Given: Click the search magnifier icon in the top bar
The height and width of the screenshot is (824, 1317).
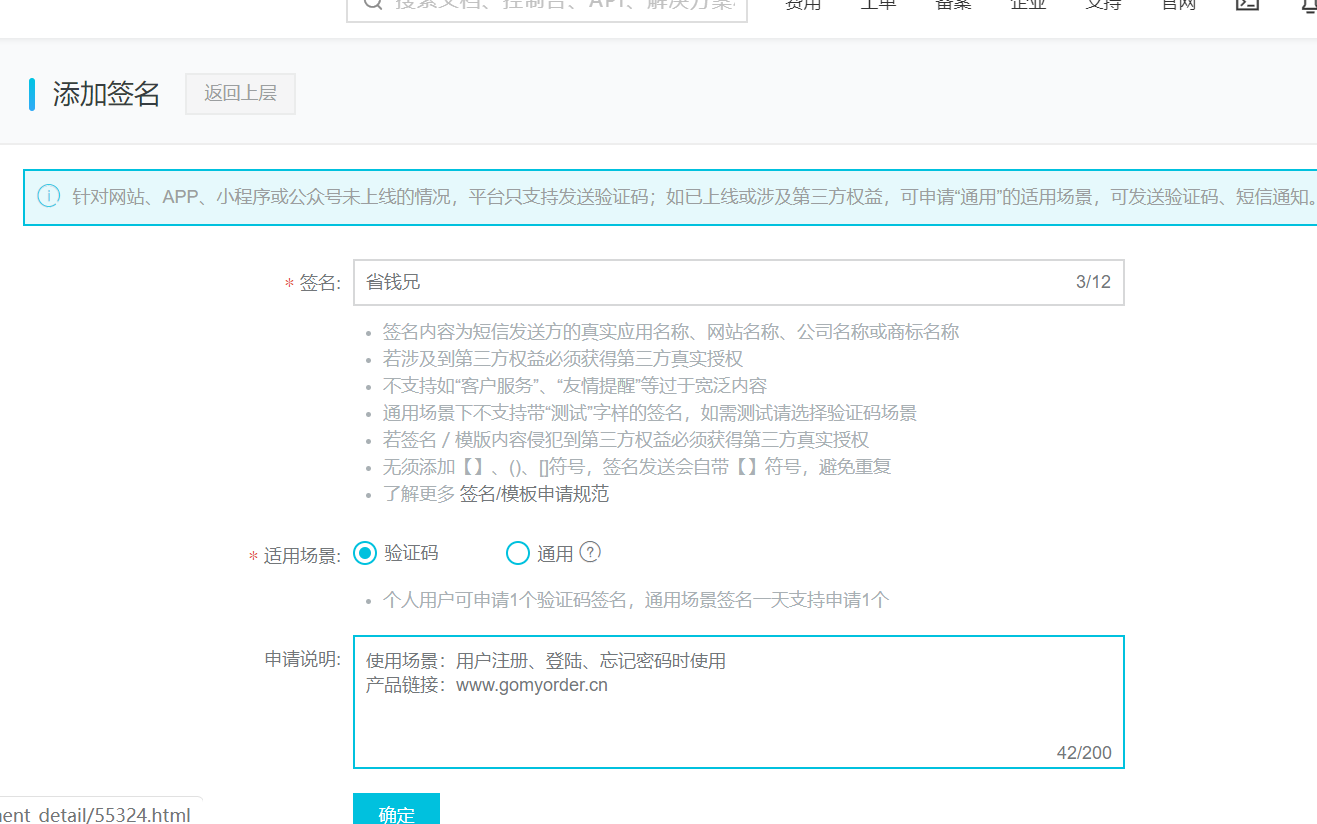Looking at the screenshot, I should 372,5.
